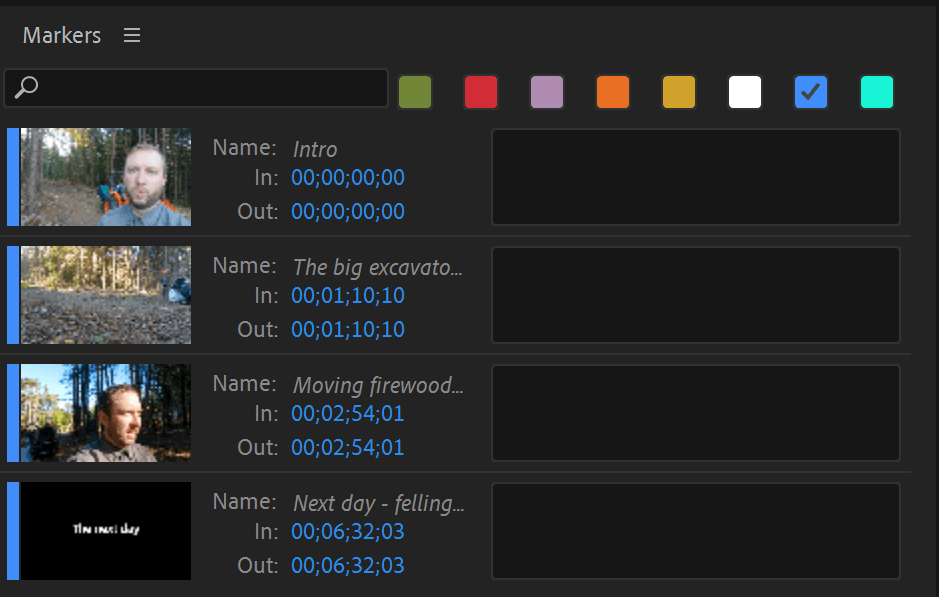Click Out timecode 00;01;10;10 of excavator marker
Viewport: 939px width, 597px height.
pos(347,329)
